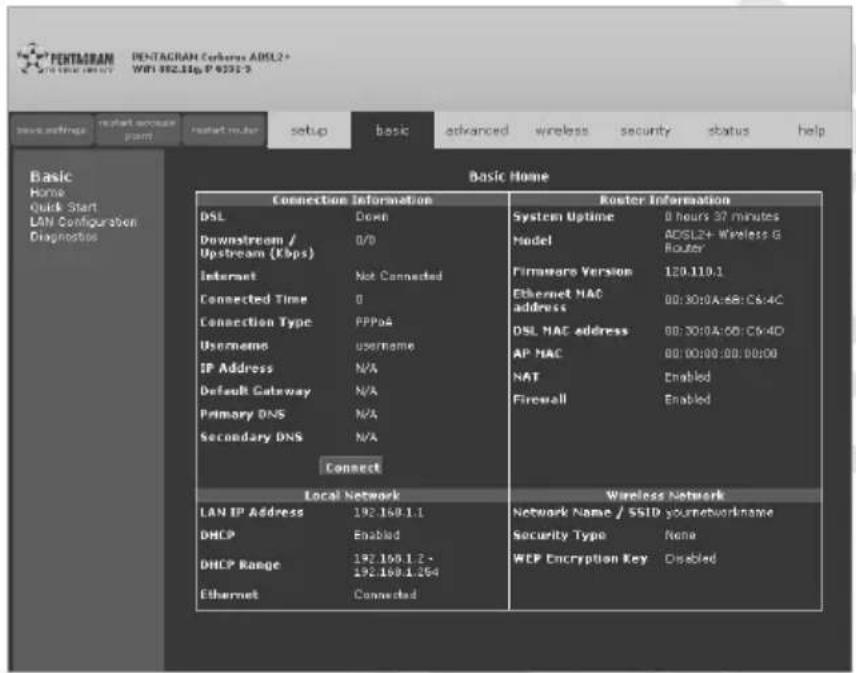This screenshot has width=856, height=673.
Task: Click the restart router button
Action: [224, 130]
